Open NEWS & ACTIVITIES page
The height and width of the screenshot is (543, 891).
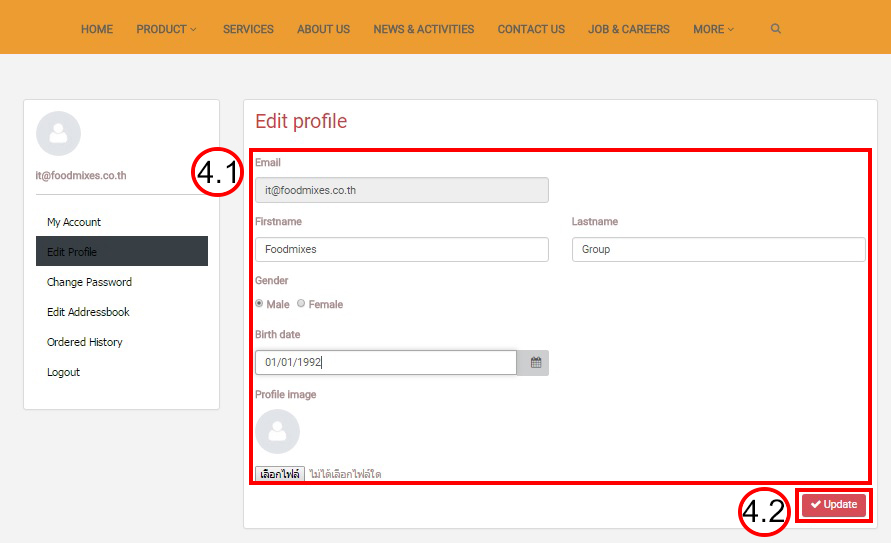(423, 29)
